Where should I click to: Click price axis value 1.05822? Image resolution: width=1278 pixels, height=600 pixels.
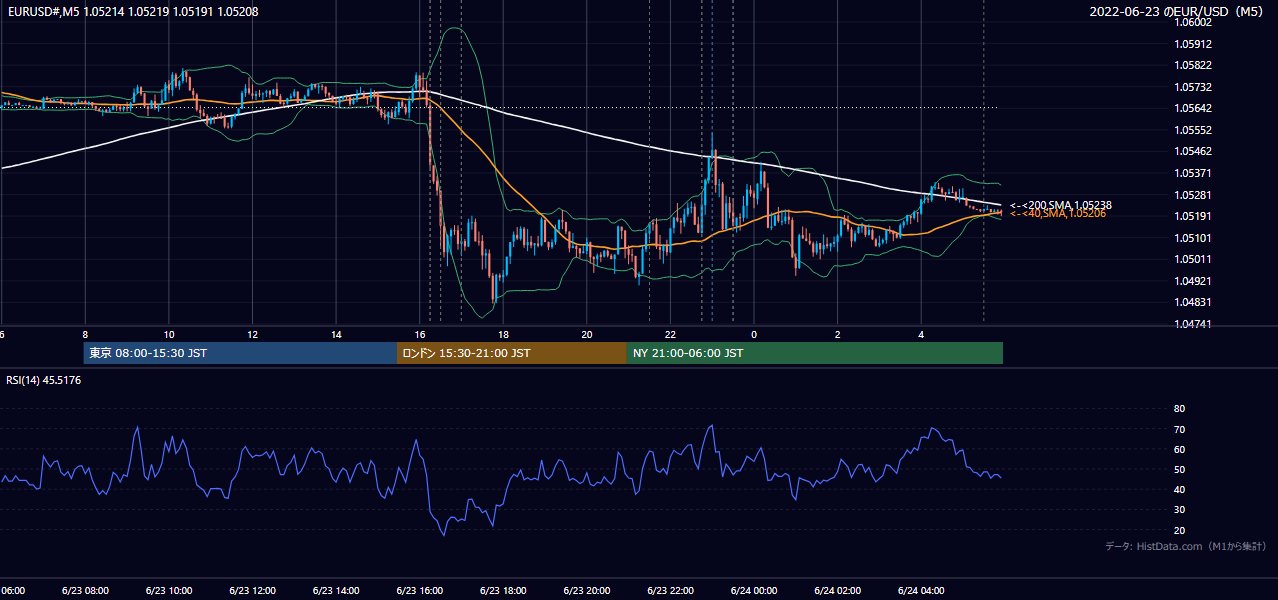tap(1192, 65)
